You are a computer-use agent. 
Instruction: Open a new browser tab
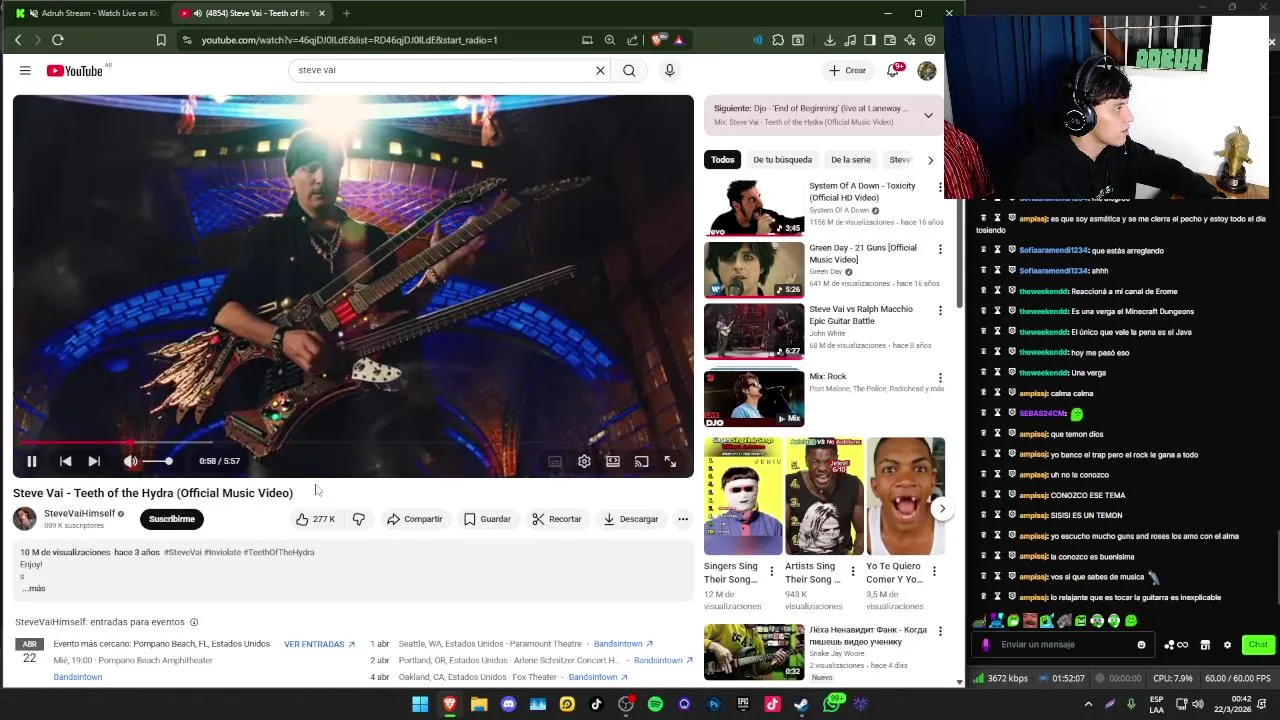(x=346, y=13)
